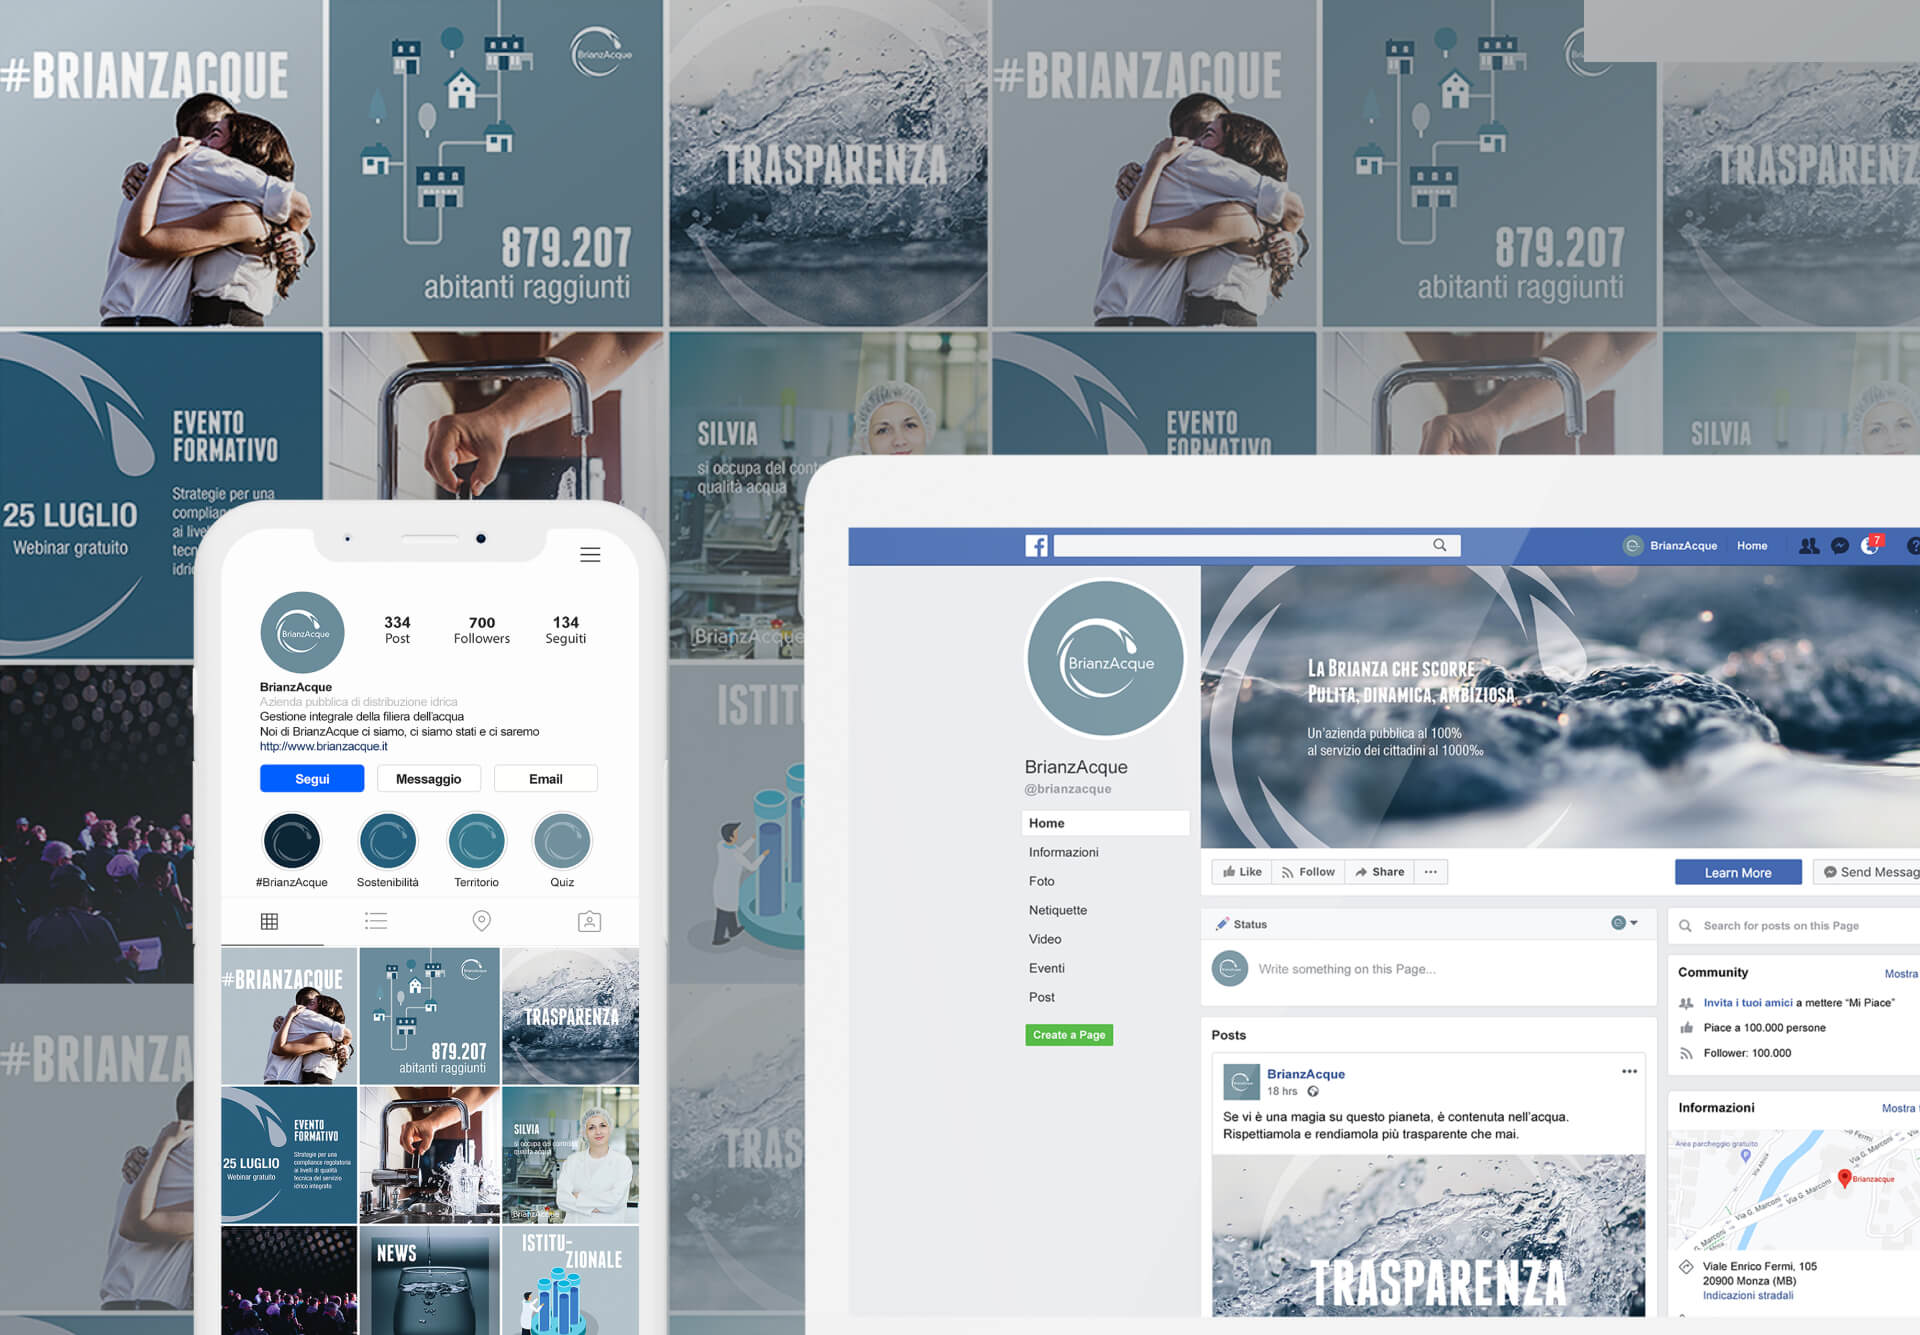Open Facebook friend requests icon
Image resolution: width=1920 pixels, height=1335 pixels.
click(x=1809, y=546)
